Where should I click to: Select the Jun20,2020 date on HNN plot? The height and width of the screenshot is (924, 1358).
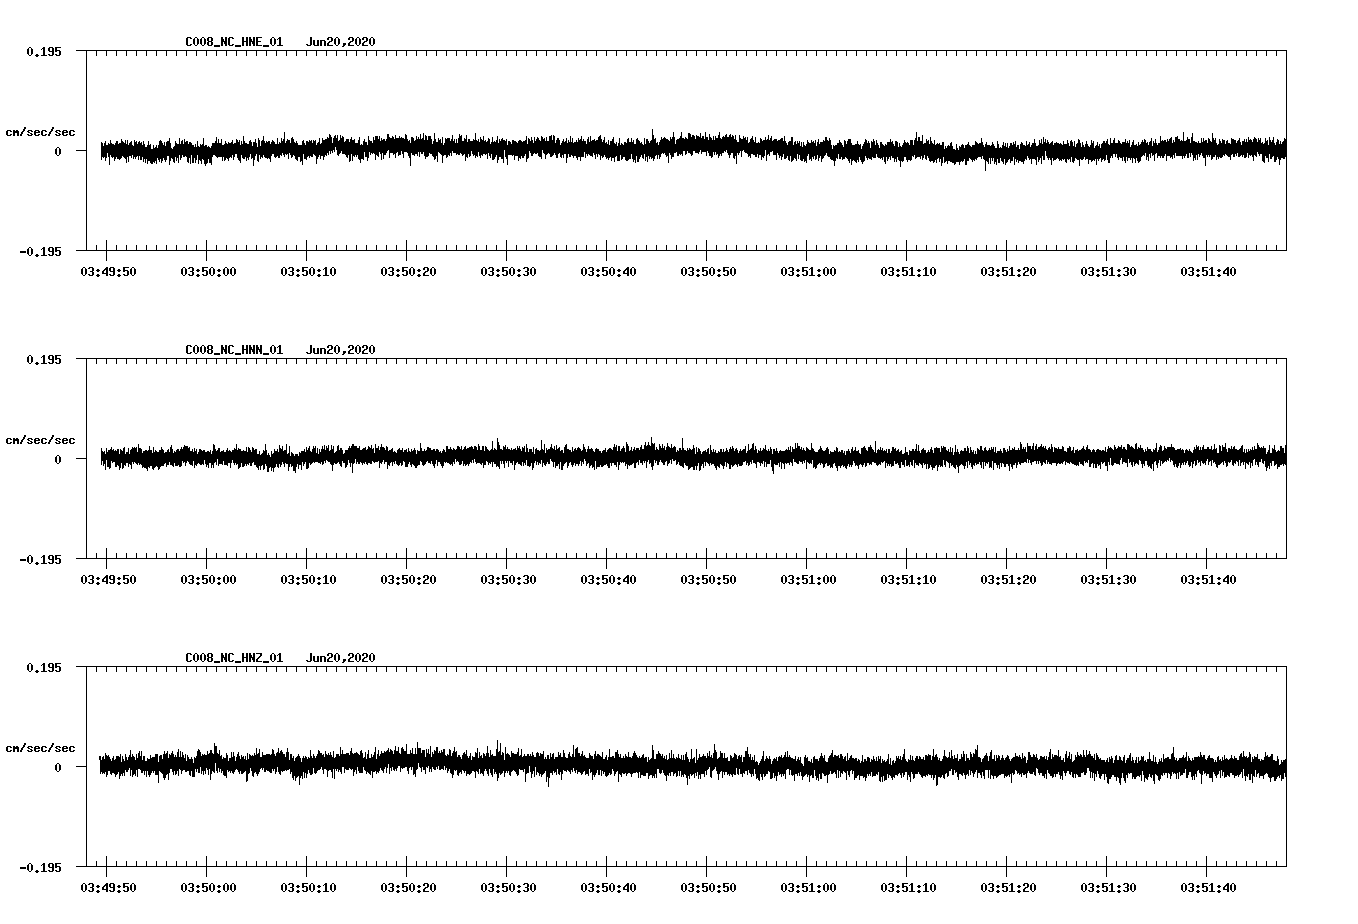[x=341, y=350]
